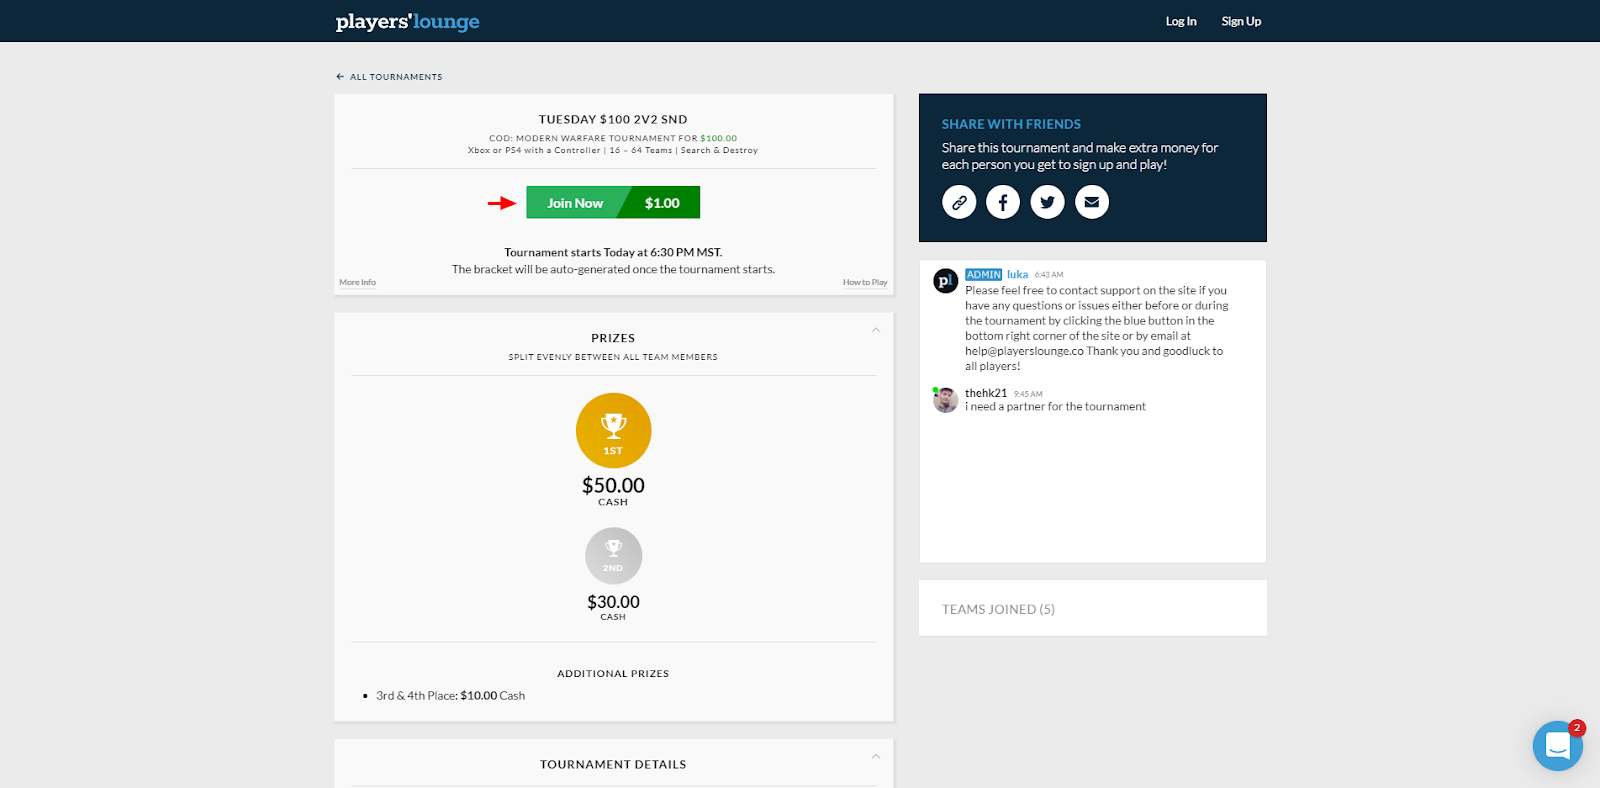Click the 2nd place silver trophy
Image resolution: width=1600 pixels, height=788 pixels.
click(613, 556)
